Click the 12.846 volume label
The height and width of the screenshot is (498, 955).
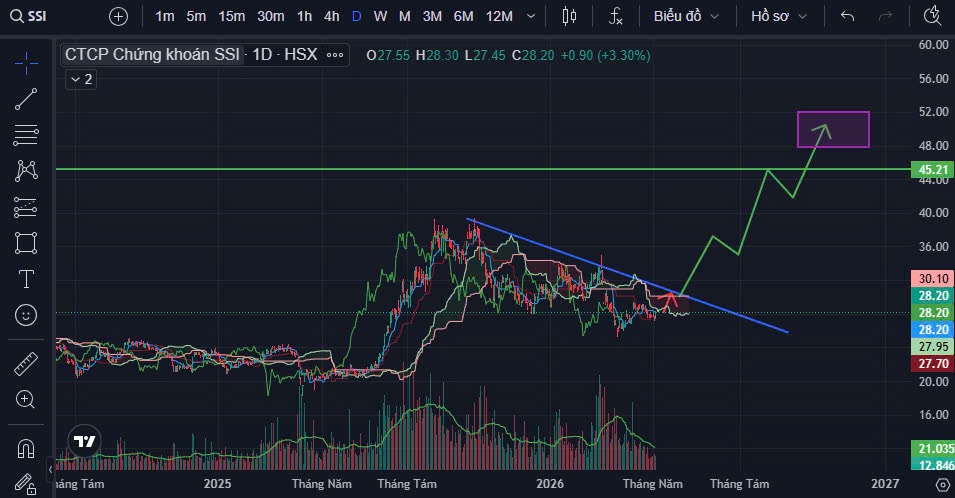click(x=932, y=465)
